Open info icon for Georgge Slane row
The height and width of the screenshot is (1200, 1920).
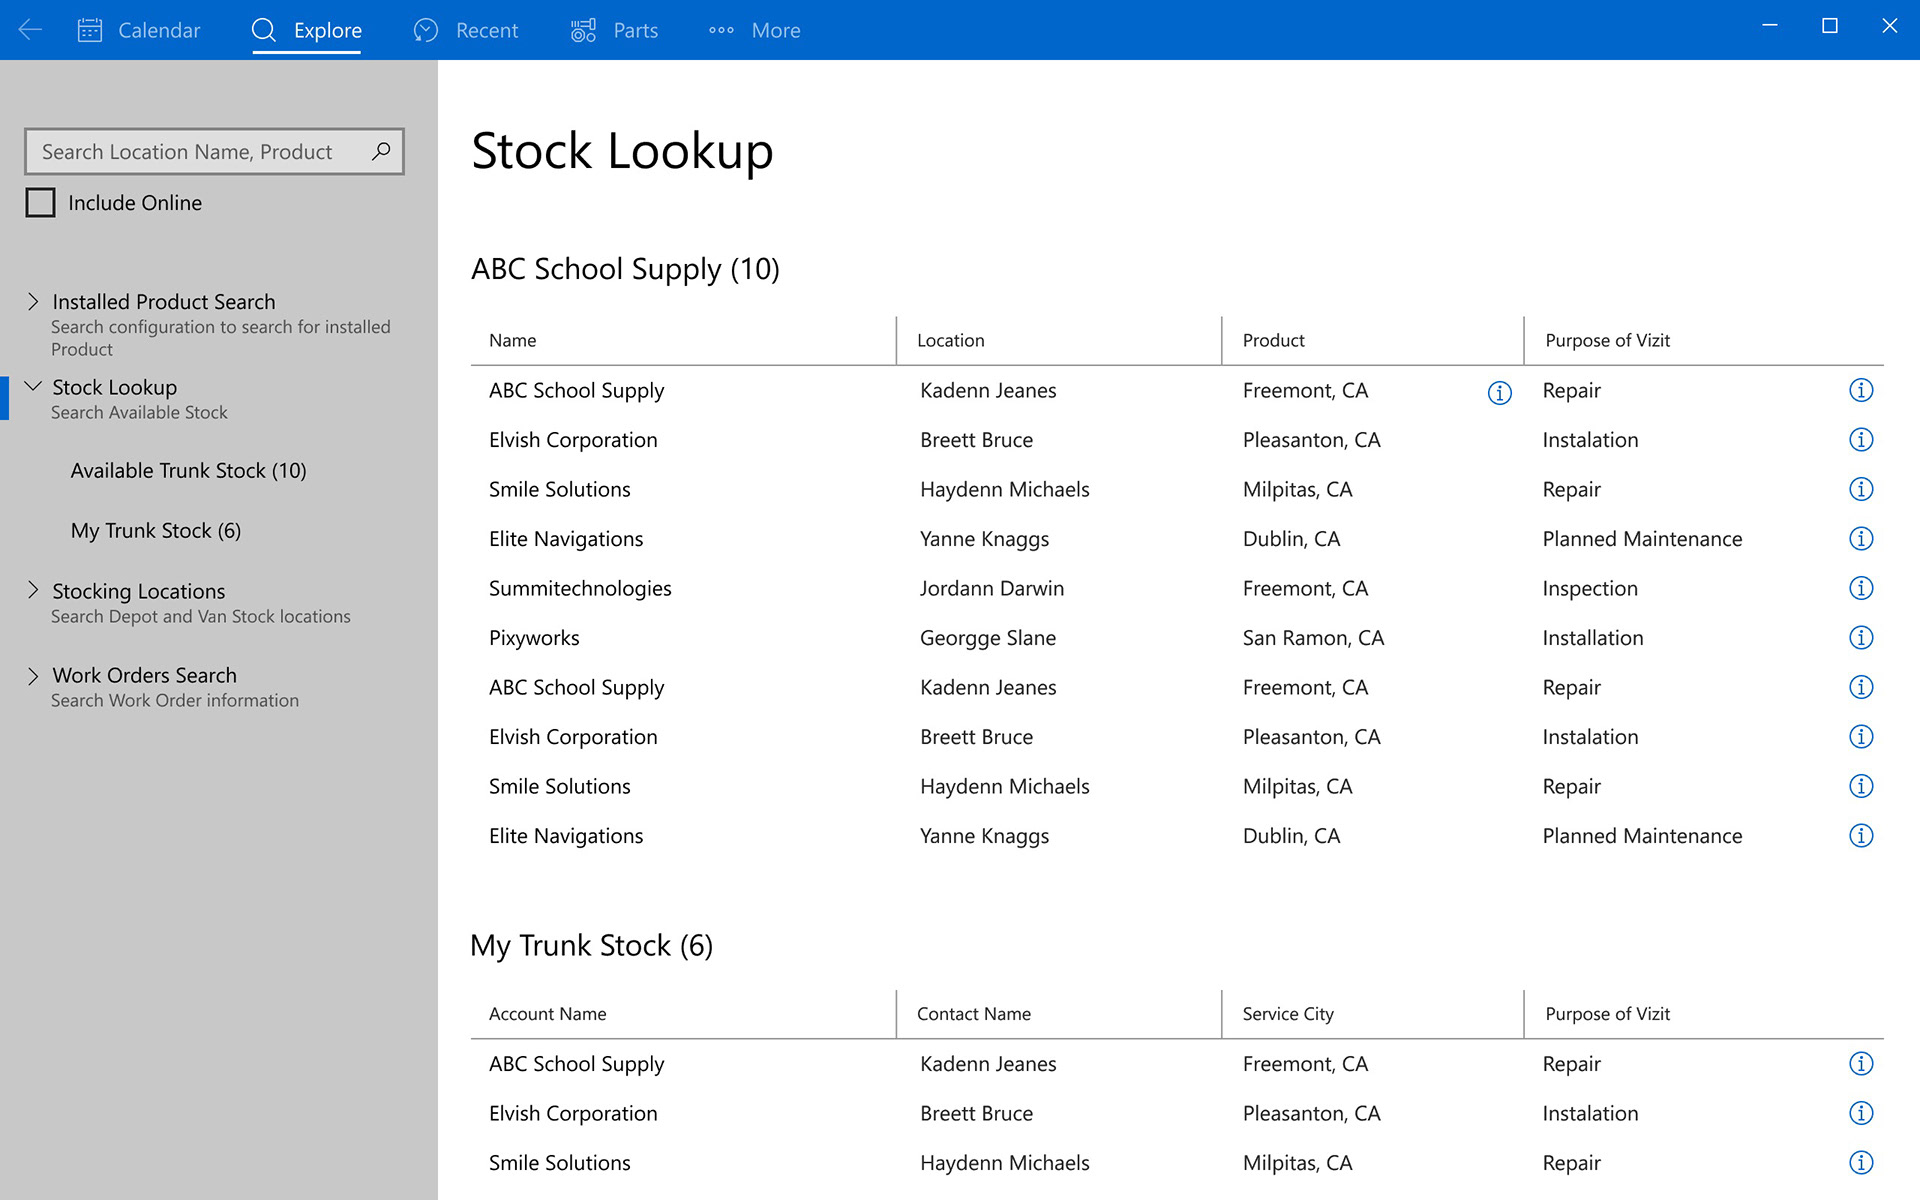coord(1860,638)
